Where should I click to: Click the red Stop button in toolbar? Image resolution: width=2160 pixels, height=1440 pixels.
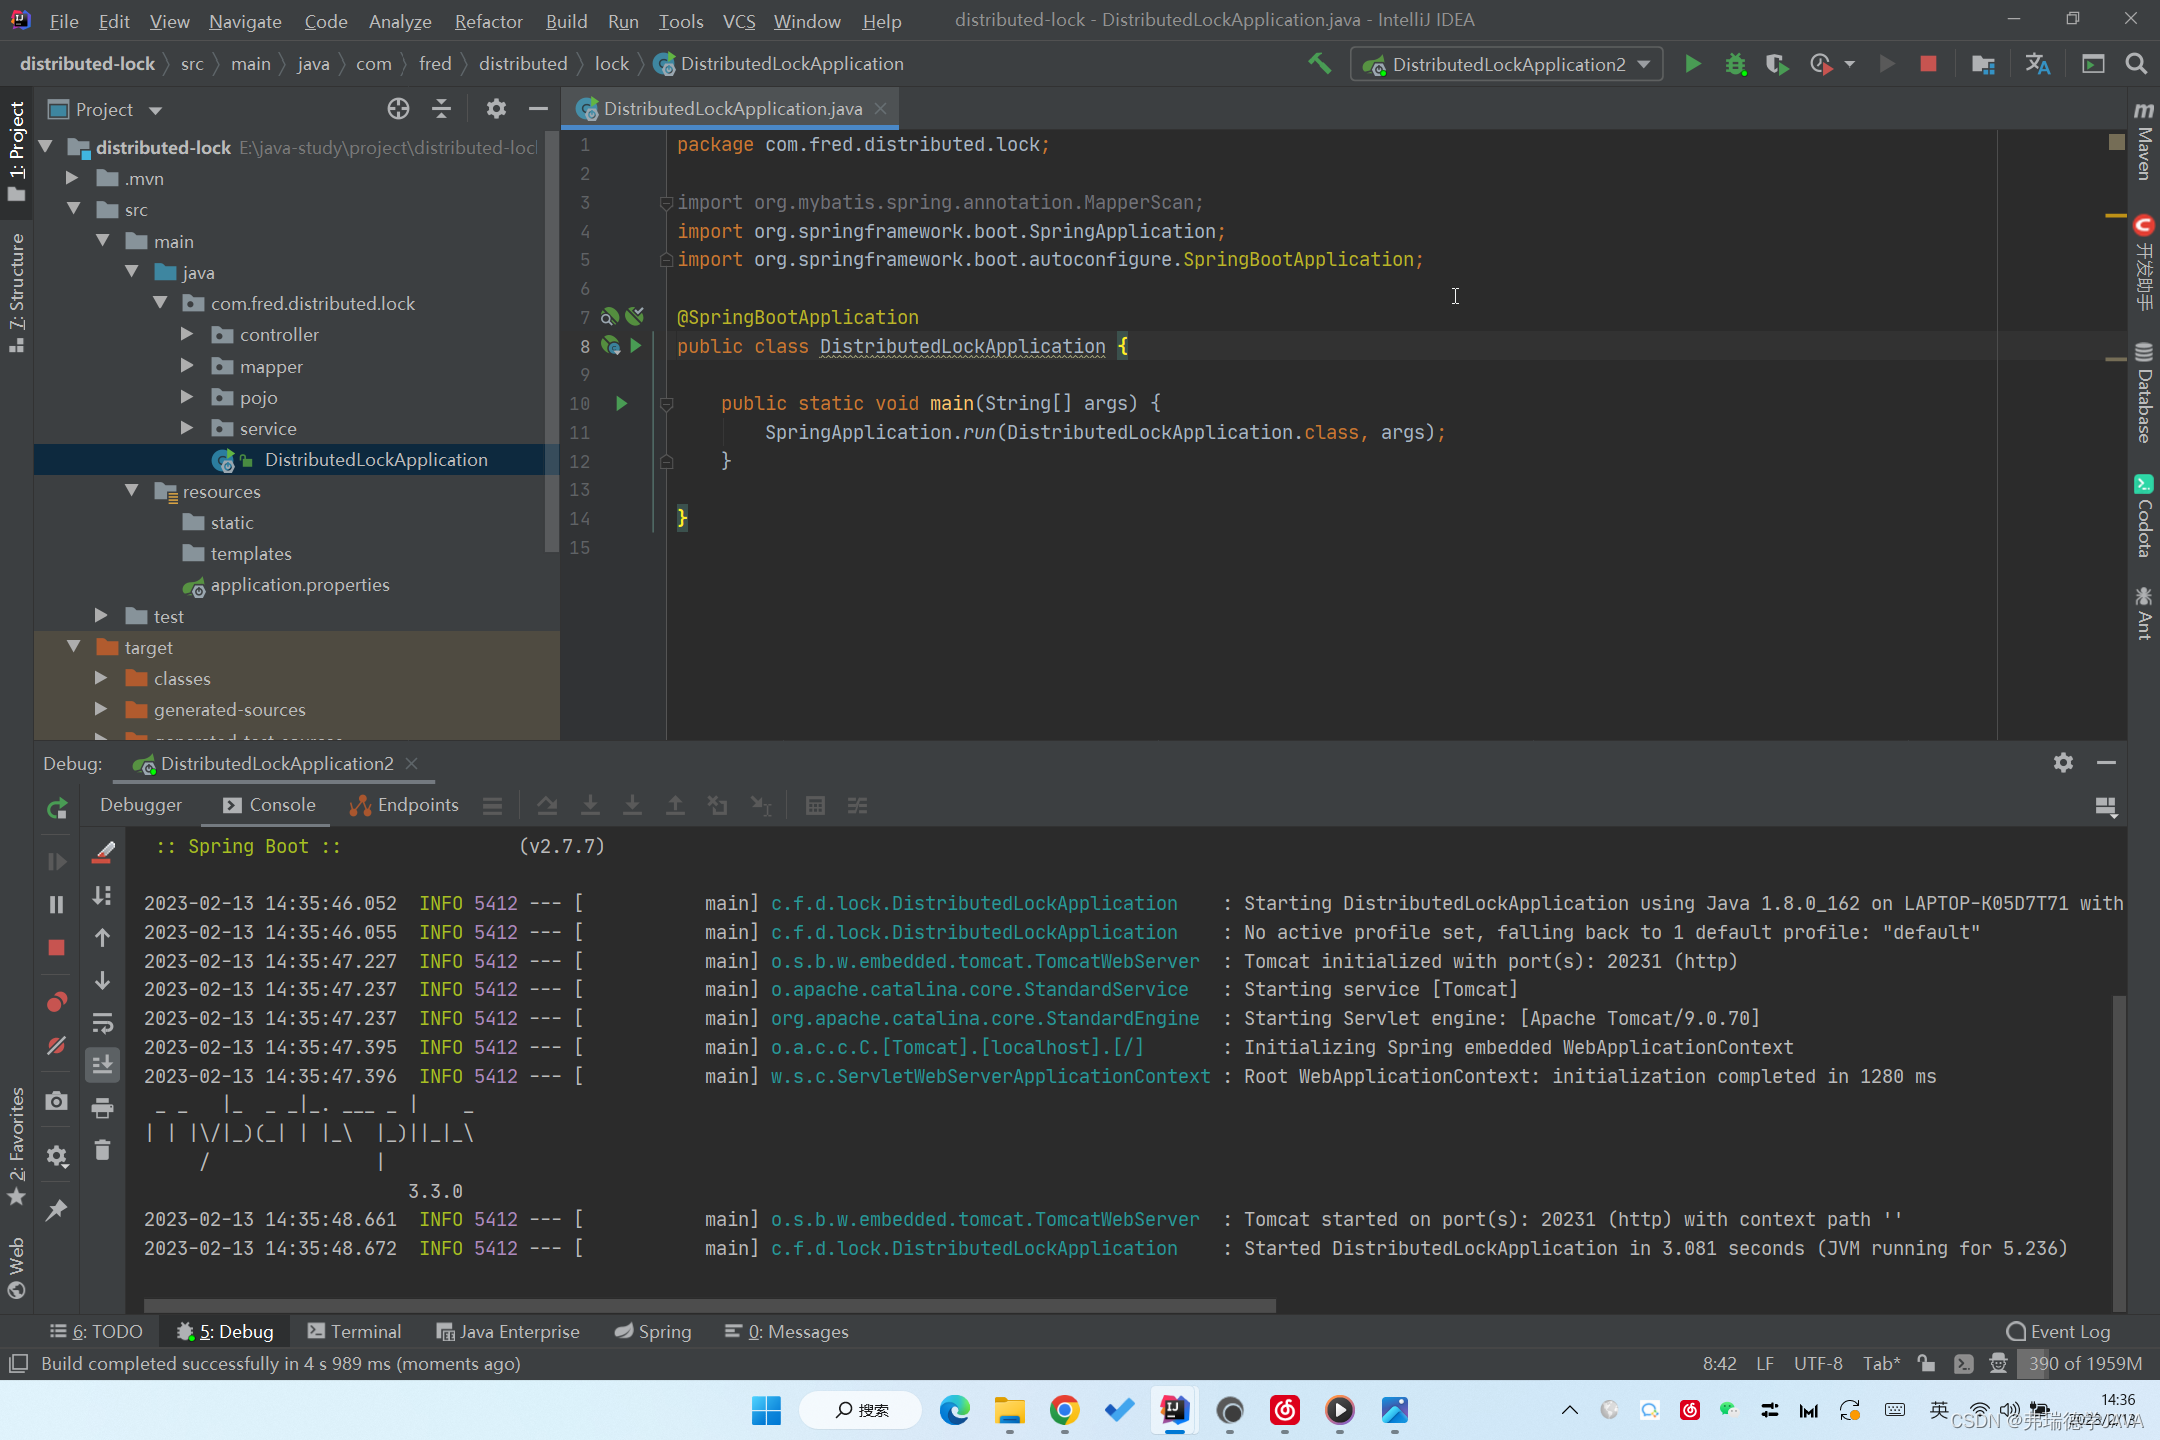pos(1928,64)
